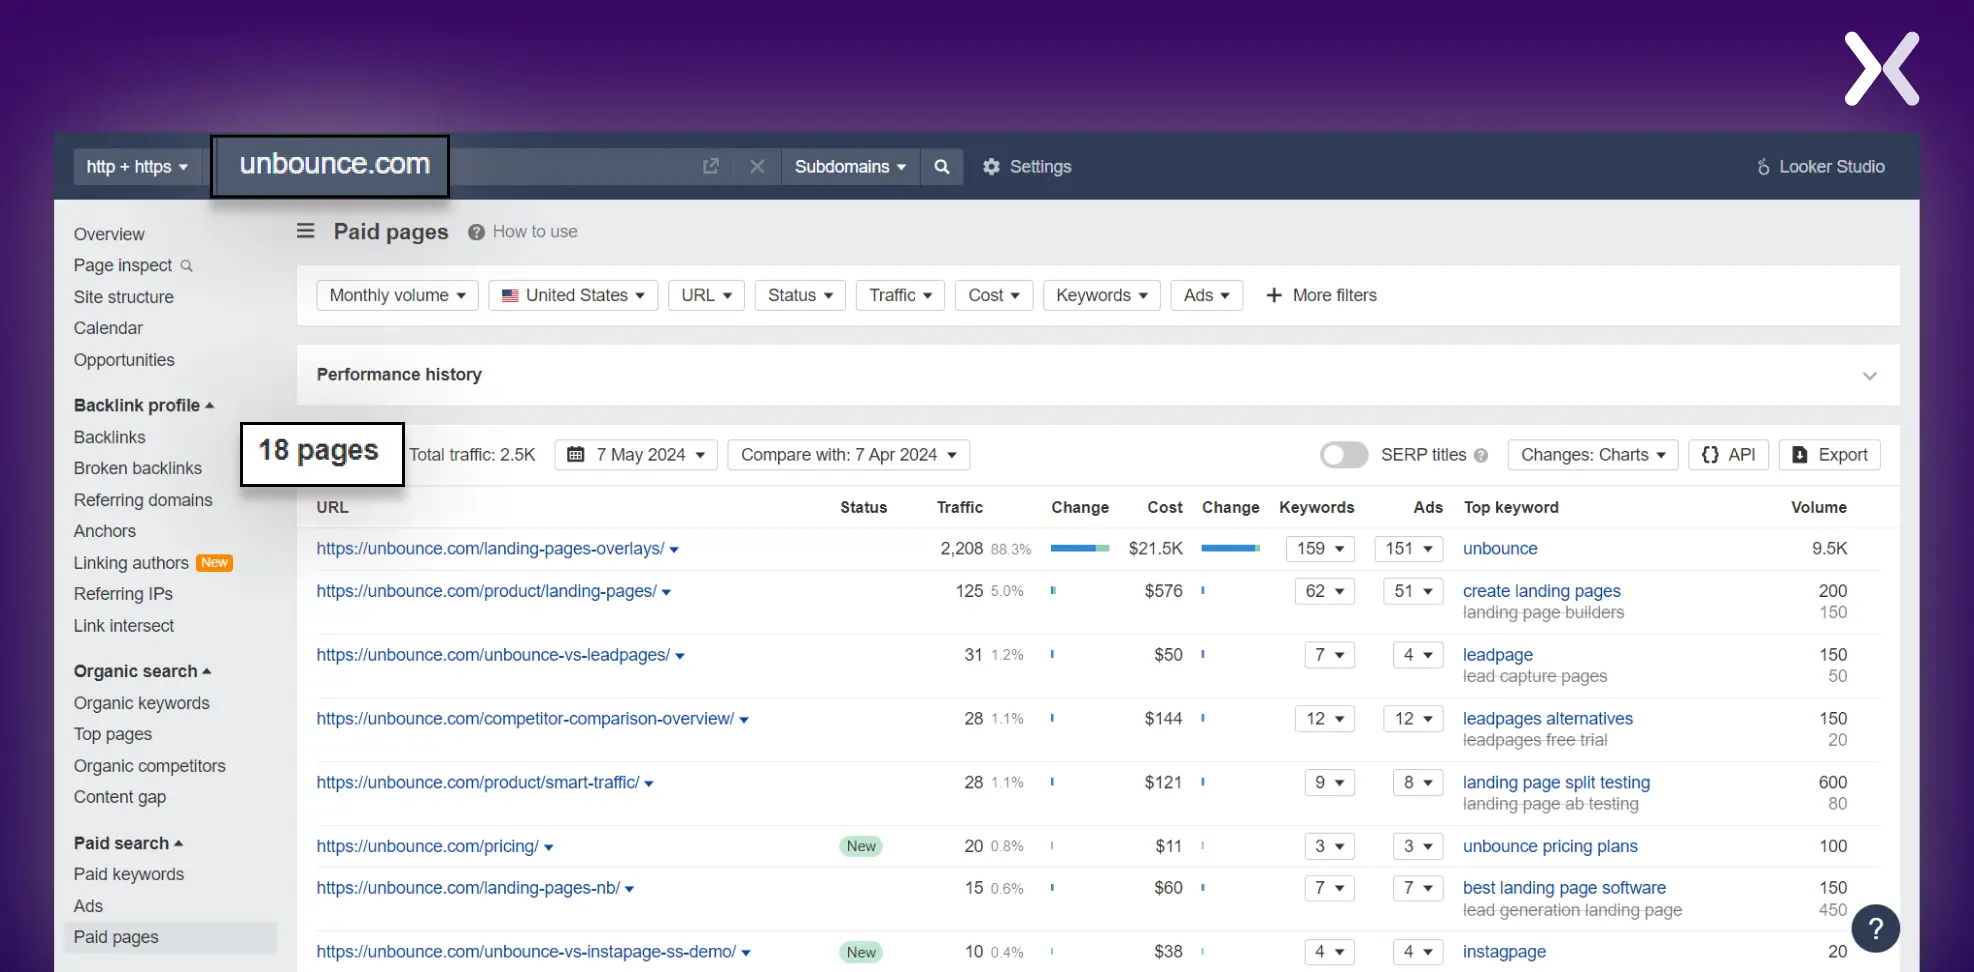Open the Changes: Charts dropdown

(1593, 455)
